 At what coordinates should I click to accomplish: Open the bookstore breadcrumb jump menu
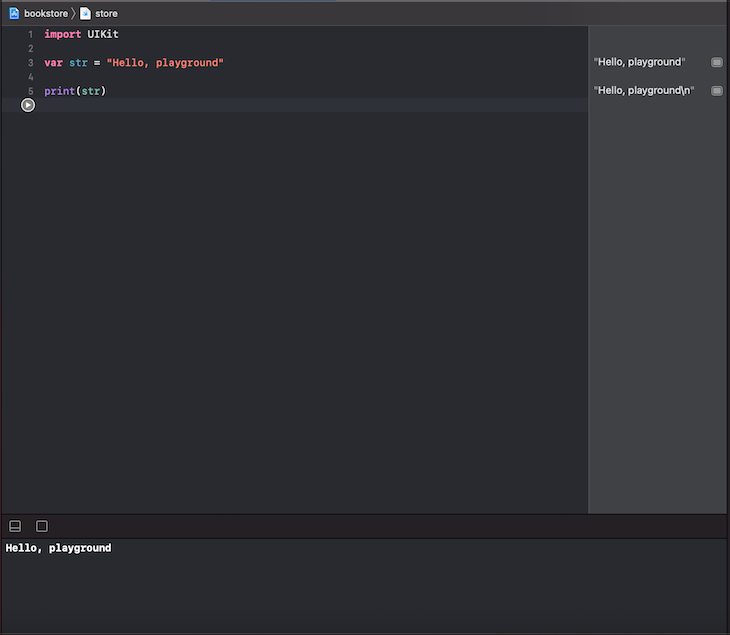point(46,14)
